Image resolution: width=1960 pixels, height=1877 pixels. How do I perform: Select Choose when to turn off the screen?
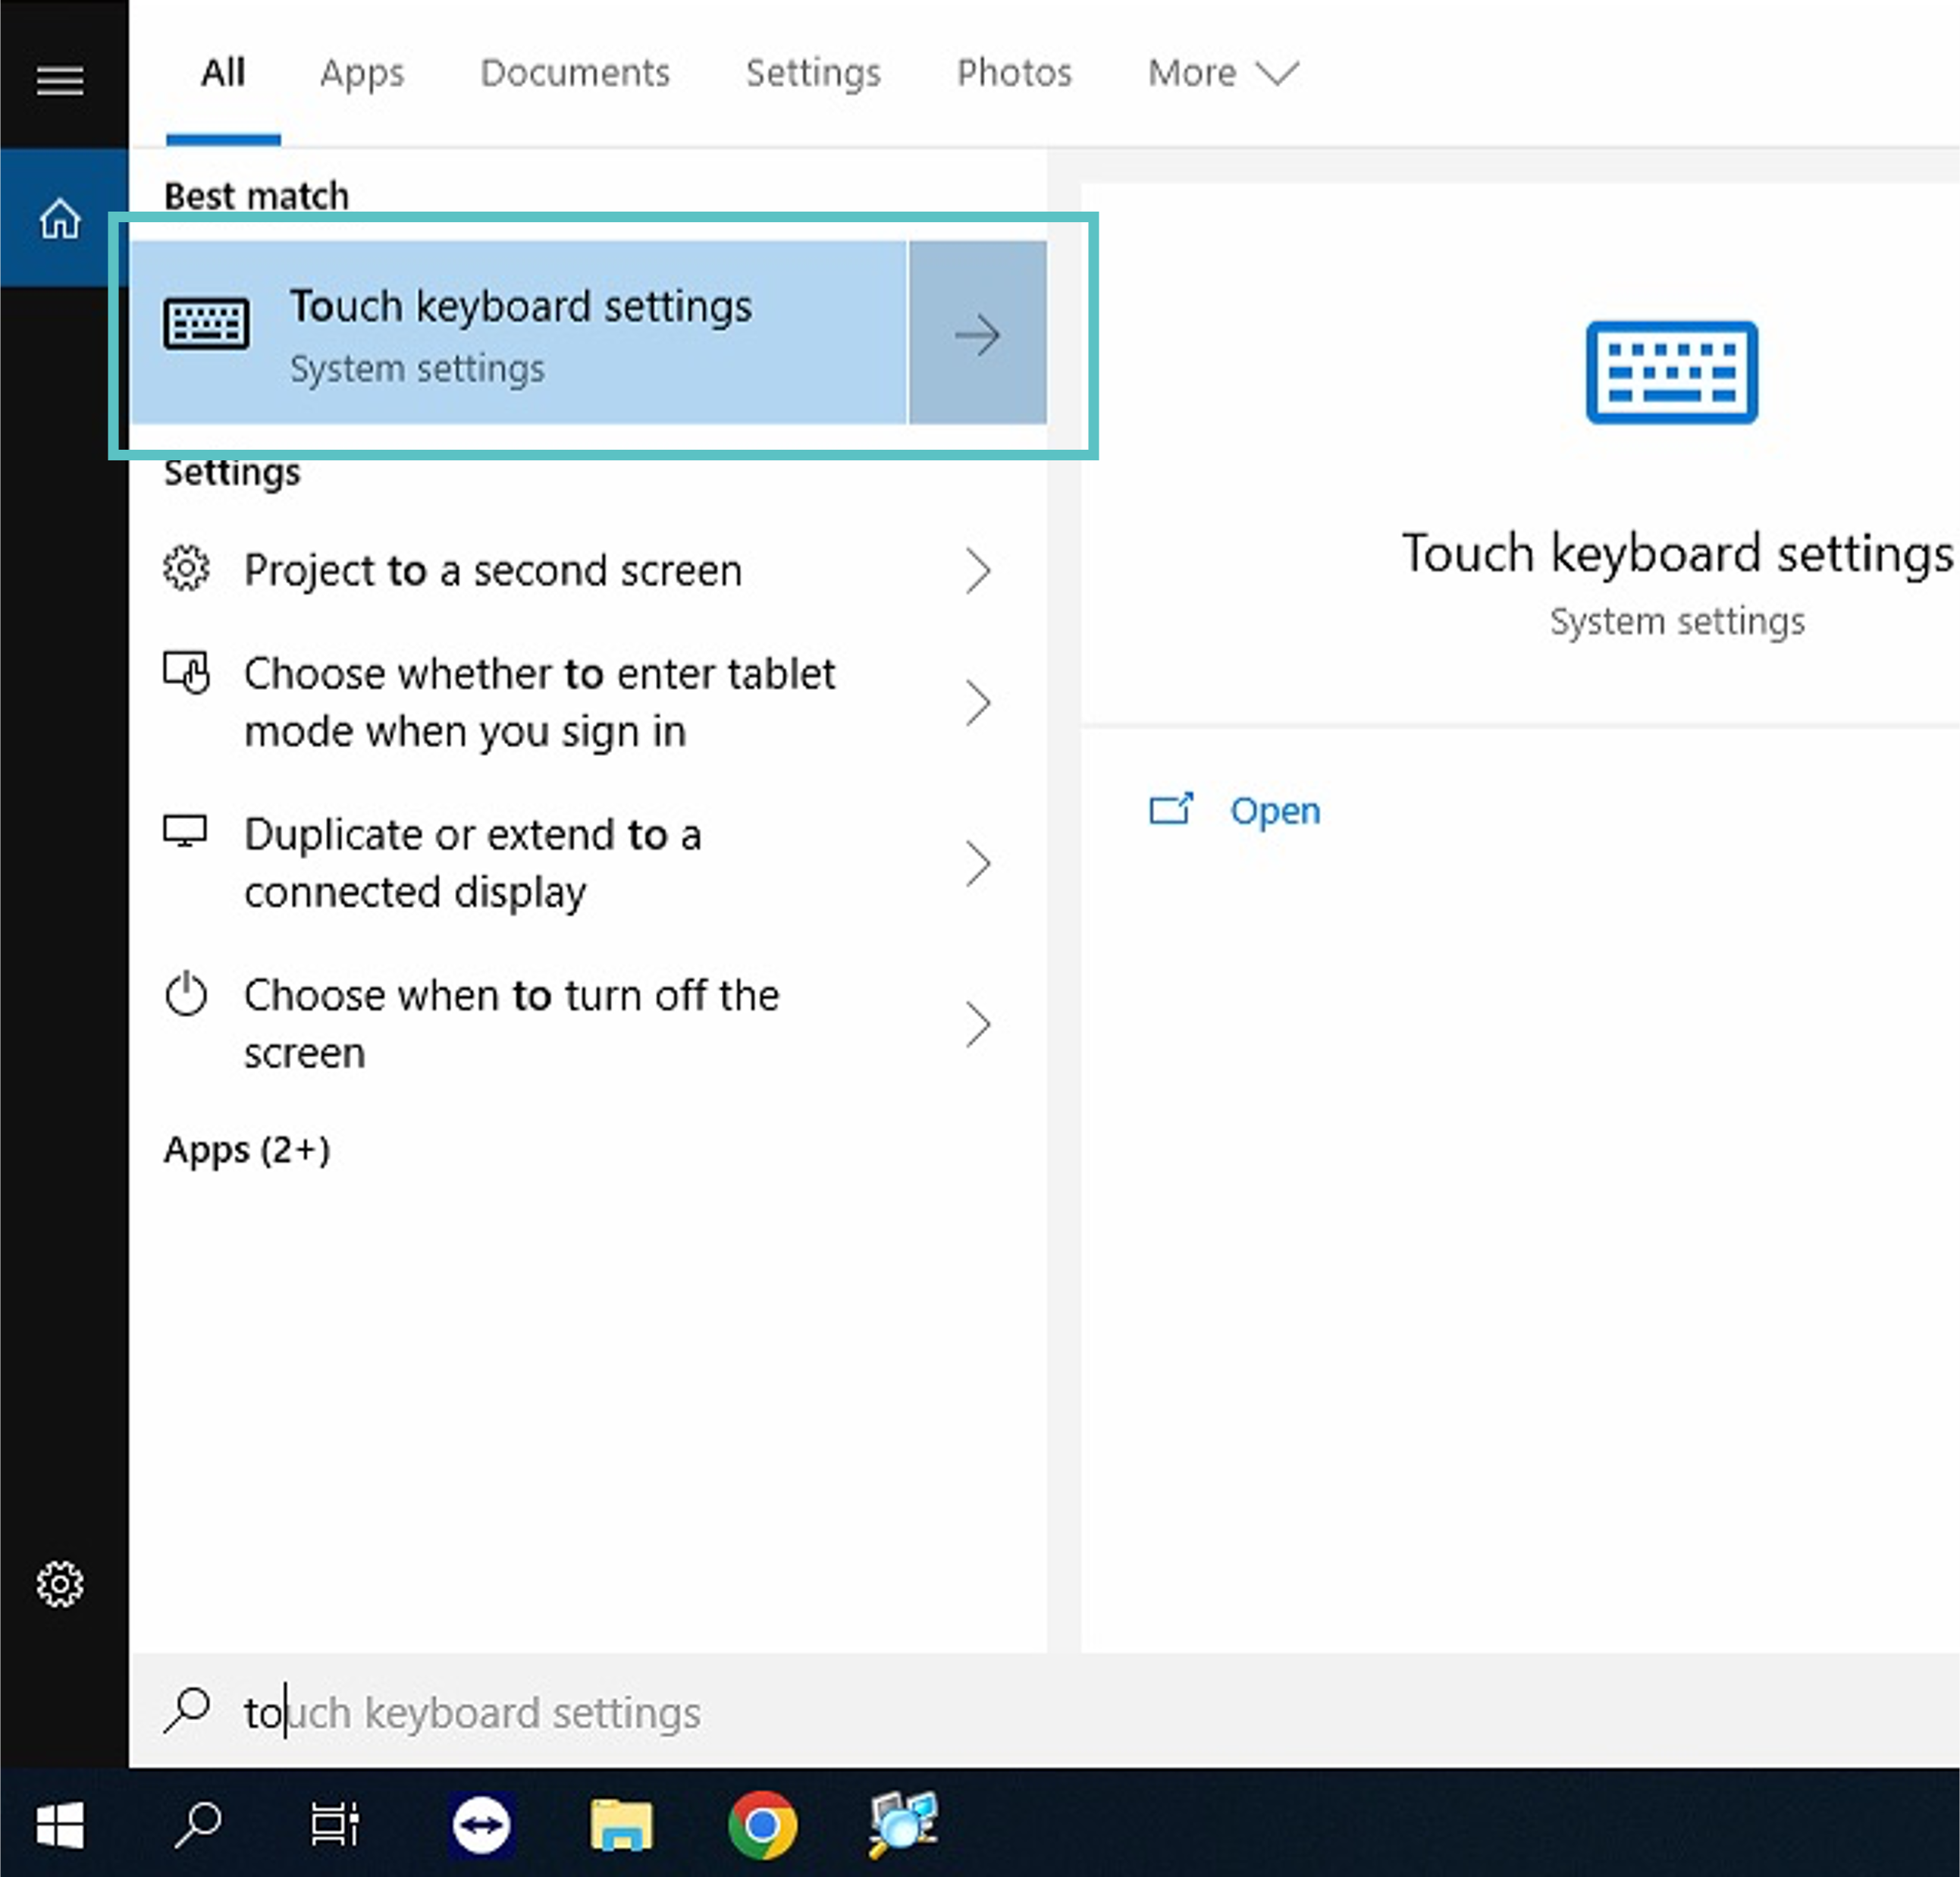(x=588, y=1025)
